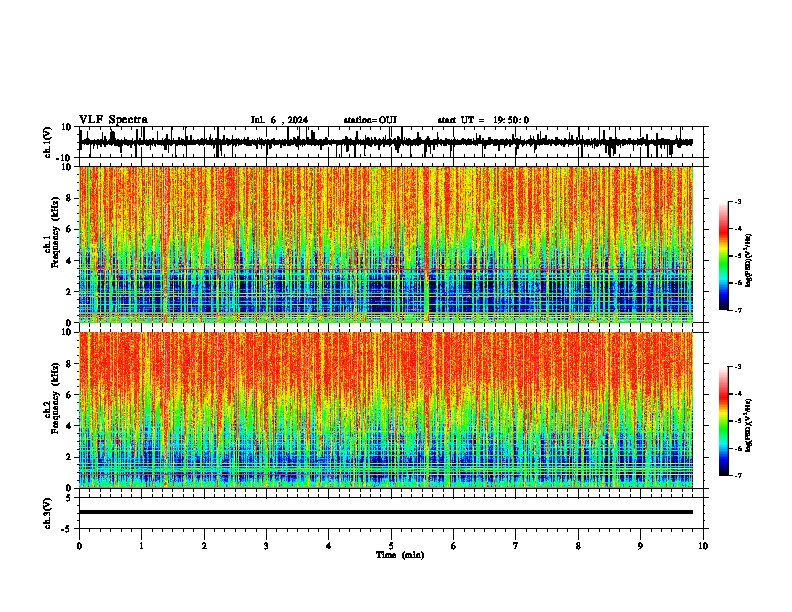Click the log(PSD) label beside ch.2 color bar
792x612 pixels.
click(748, 425)
